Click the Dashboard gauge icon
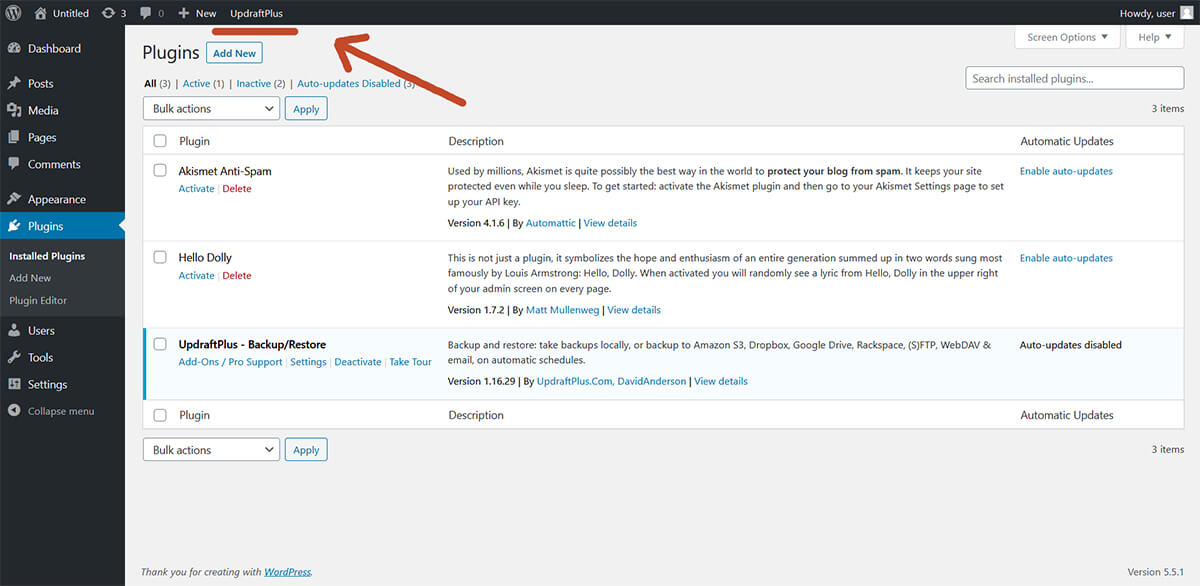 pos(14,48)
